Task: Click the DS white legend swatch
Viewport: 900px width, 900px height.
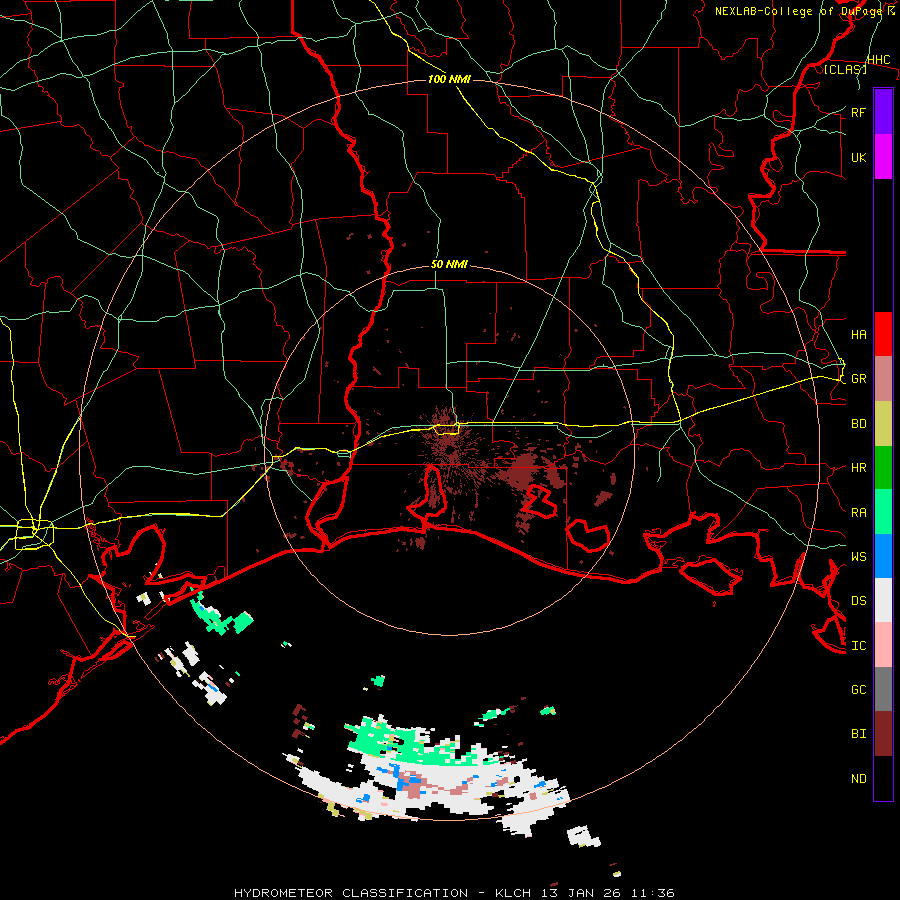Action: 883,600
